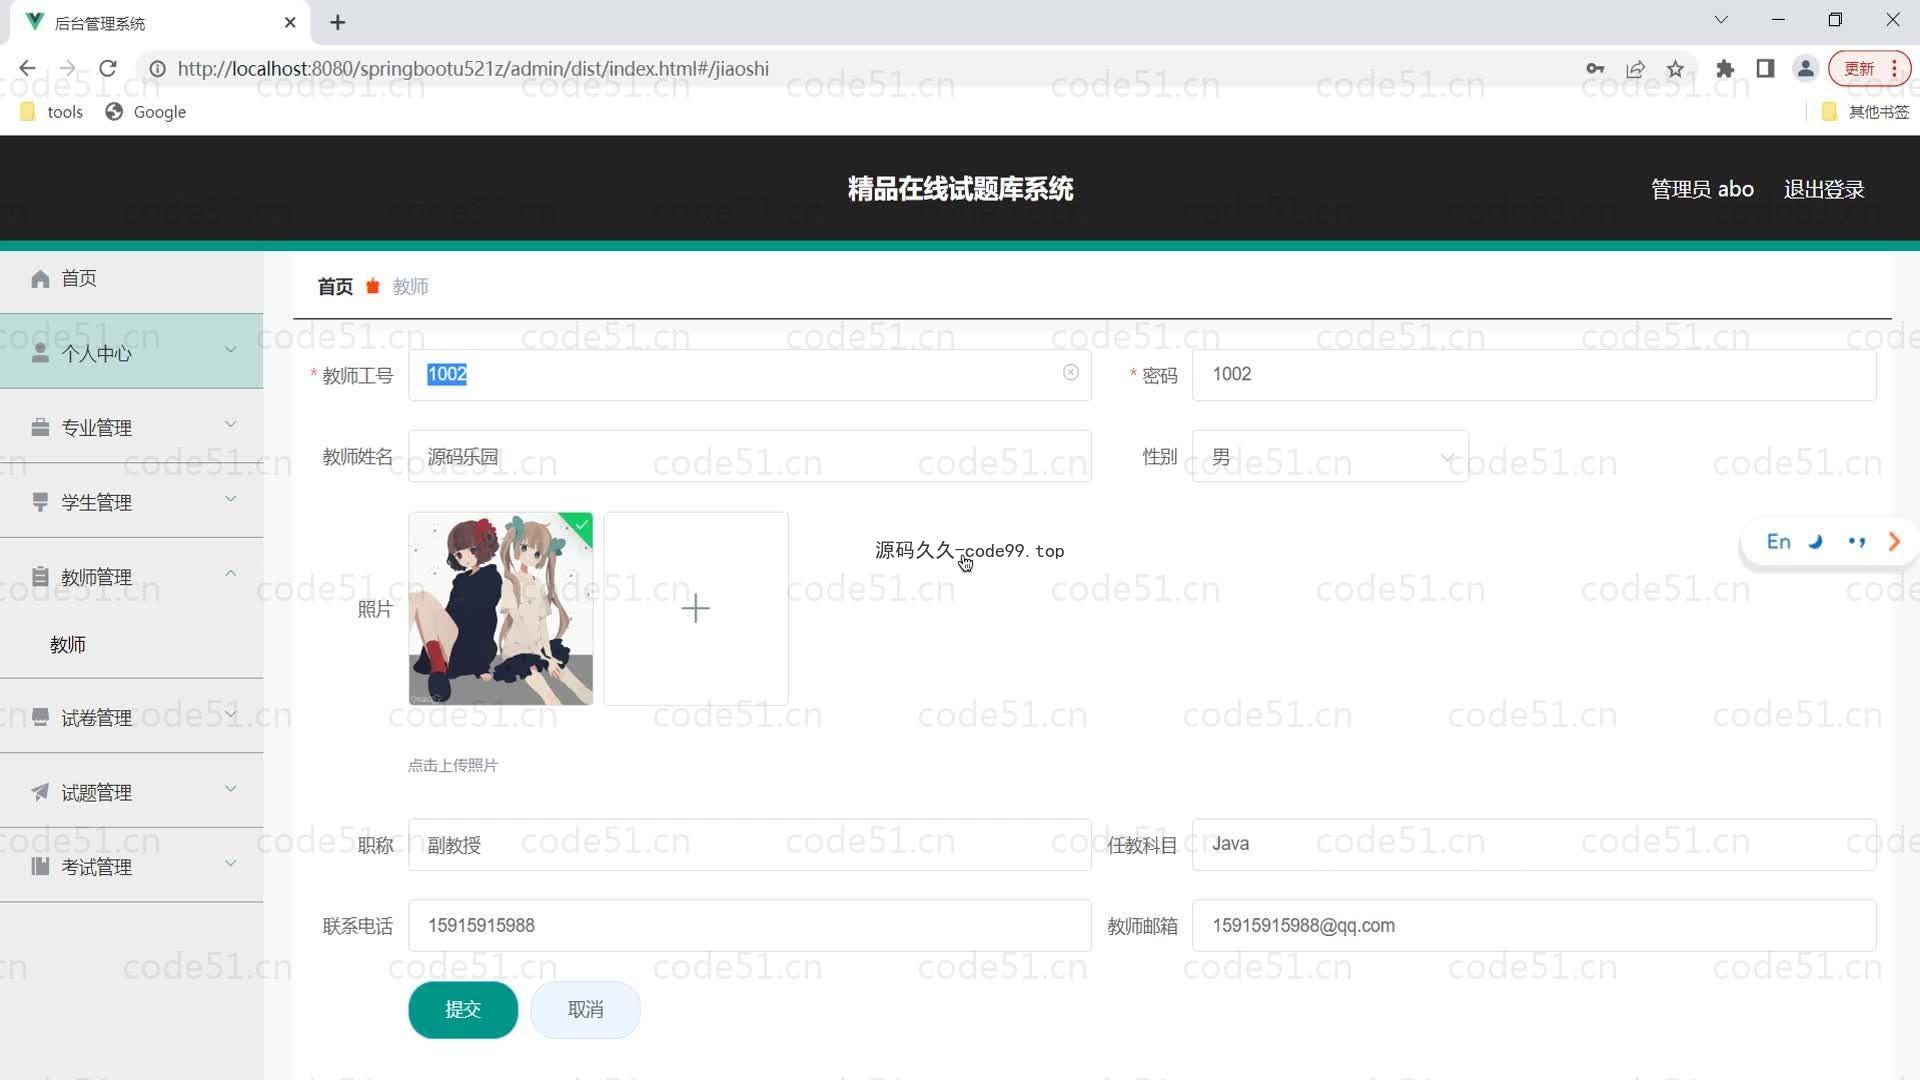Open a new browser tab
The height and width of the screenshot is (1080, 1920).
click(338, 22)
